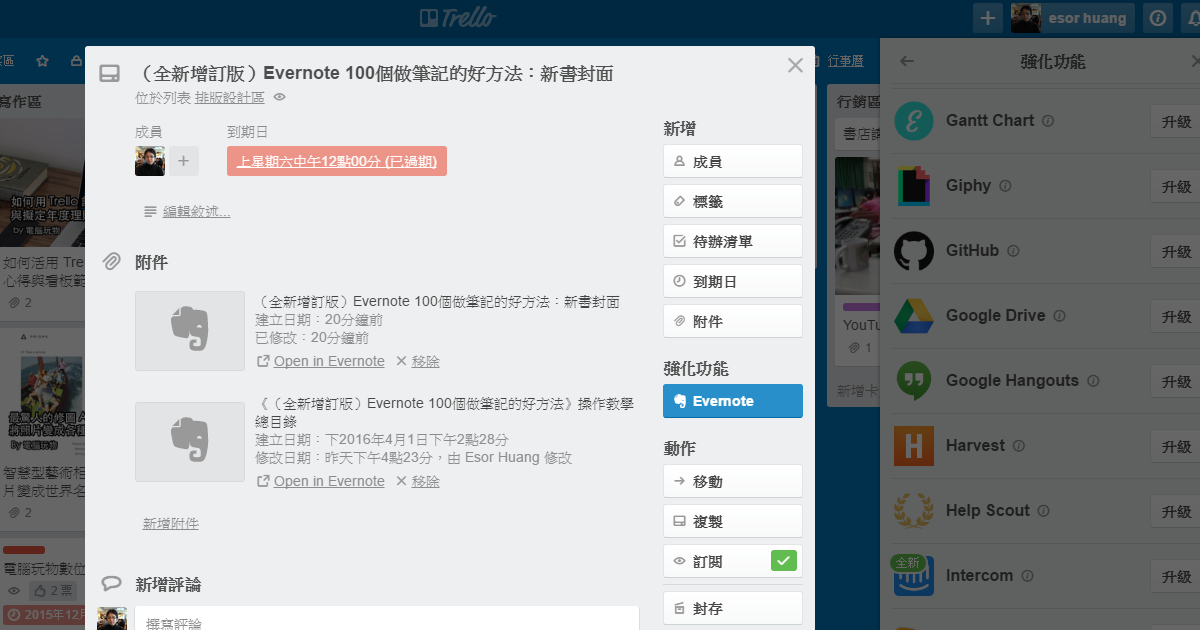Show info for Harvest power-up
1200x630 pixels.
[x=1019, y=446]
